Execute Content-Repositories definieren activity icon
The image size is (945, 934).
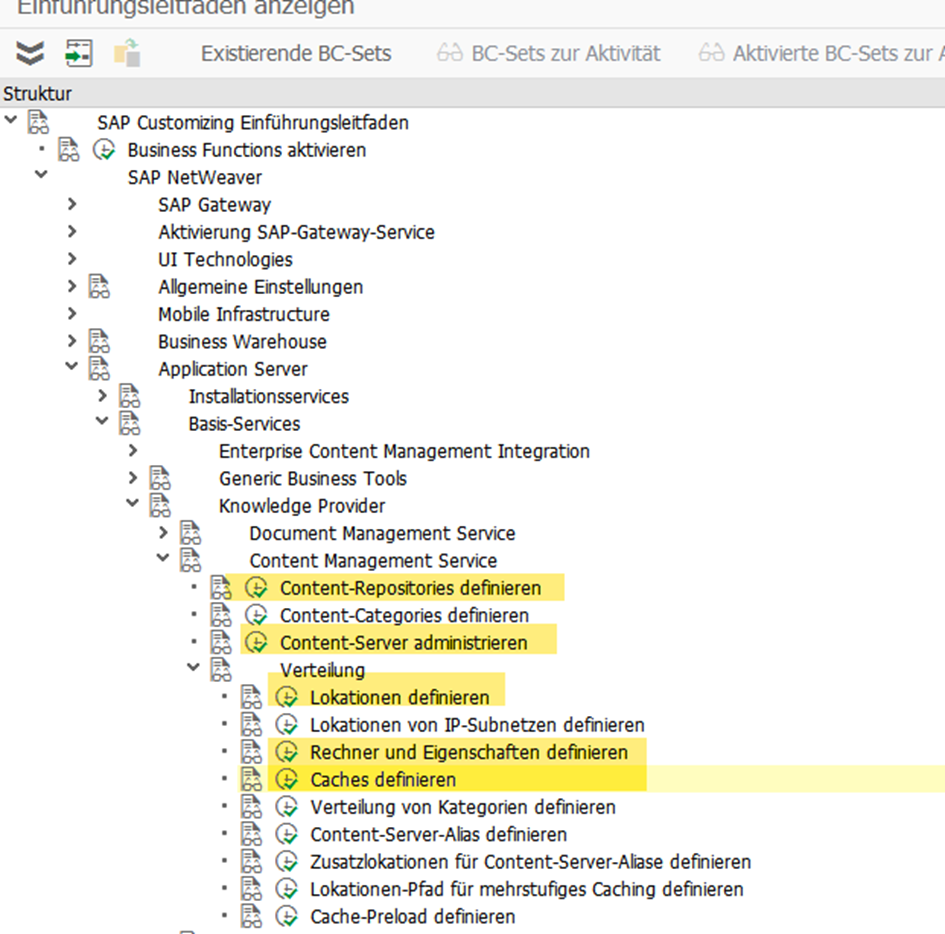click(257, 588)
